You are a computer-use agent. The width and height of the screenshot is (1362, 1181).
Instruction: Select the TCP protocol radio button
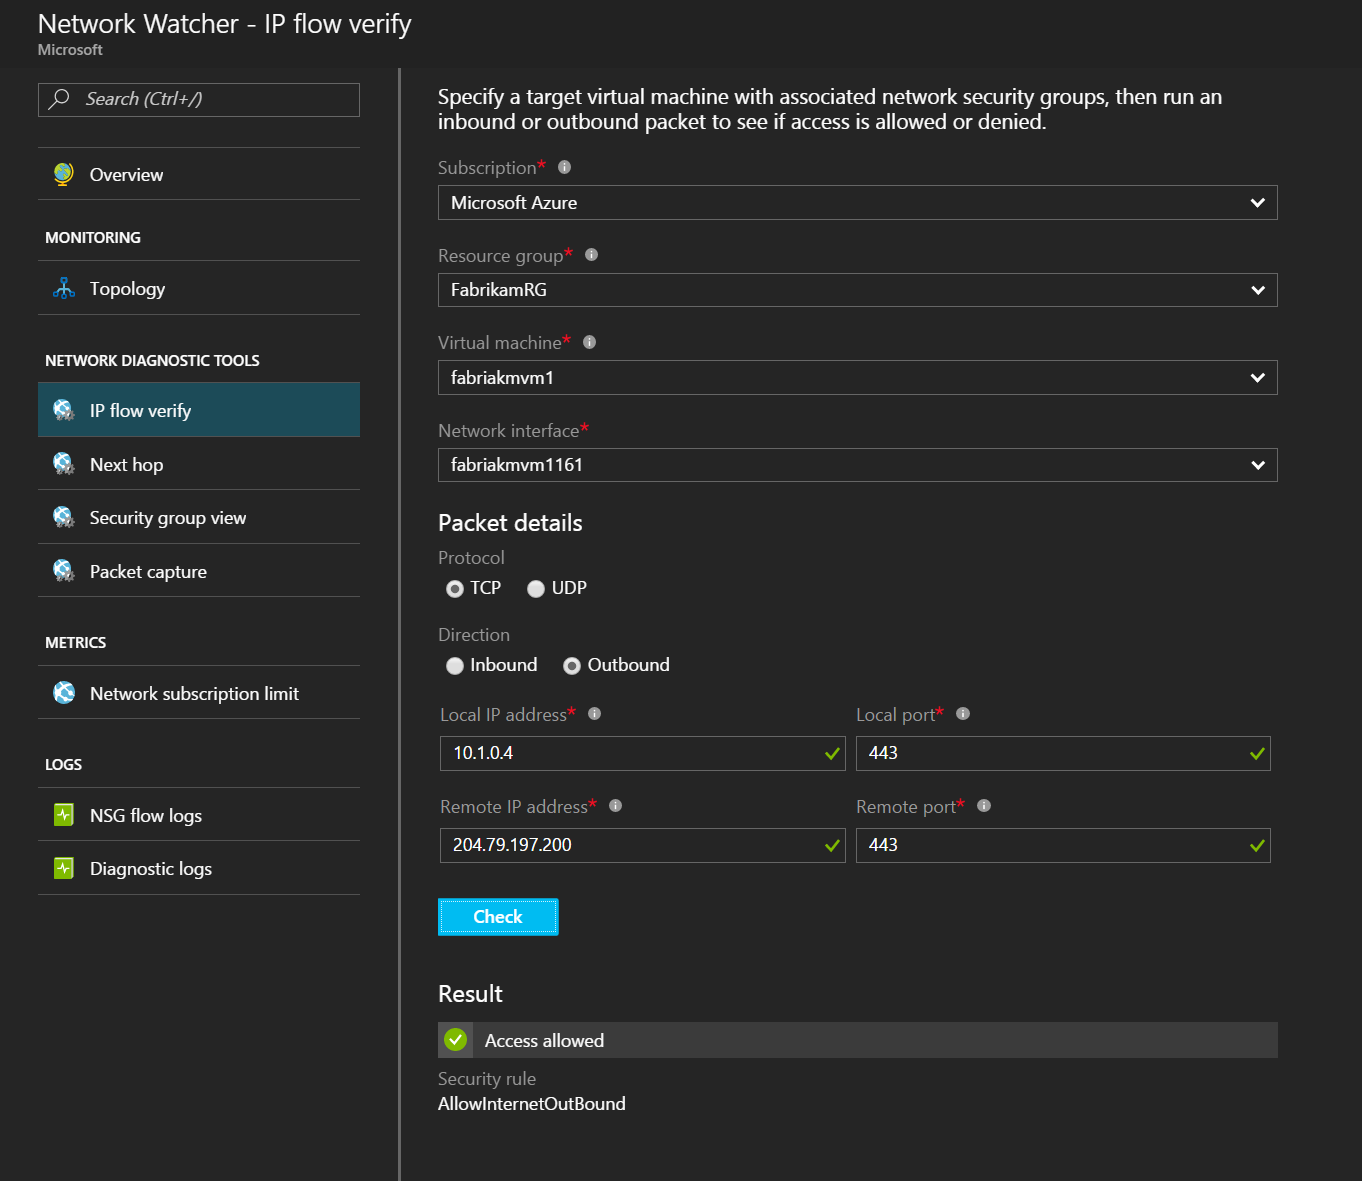click(x=455, y=589)
